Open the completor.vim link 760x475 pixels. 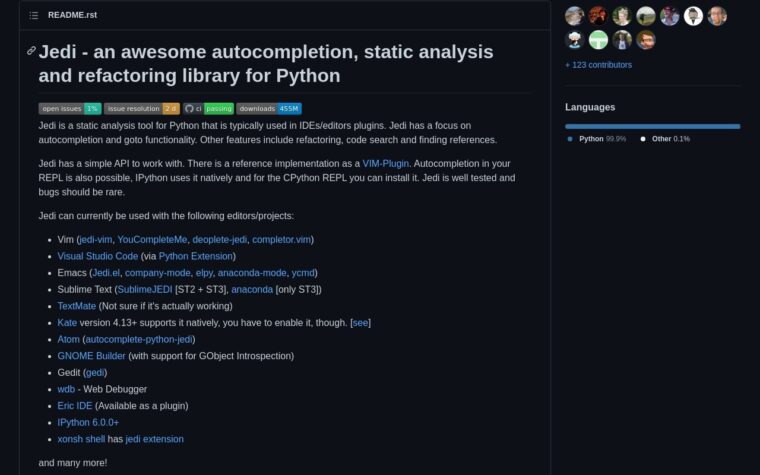(x=281, y=240)
